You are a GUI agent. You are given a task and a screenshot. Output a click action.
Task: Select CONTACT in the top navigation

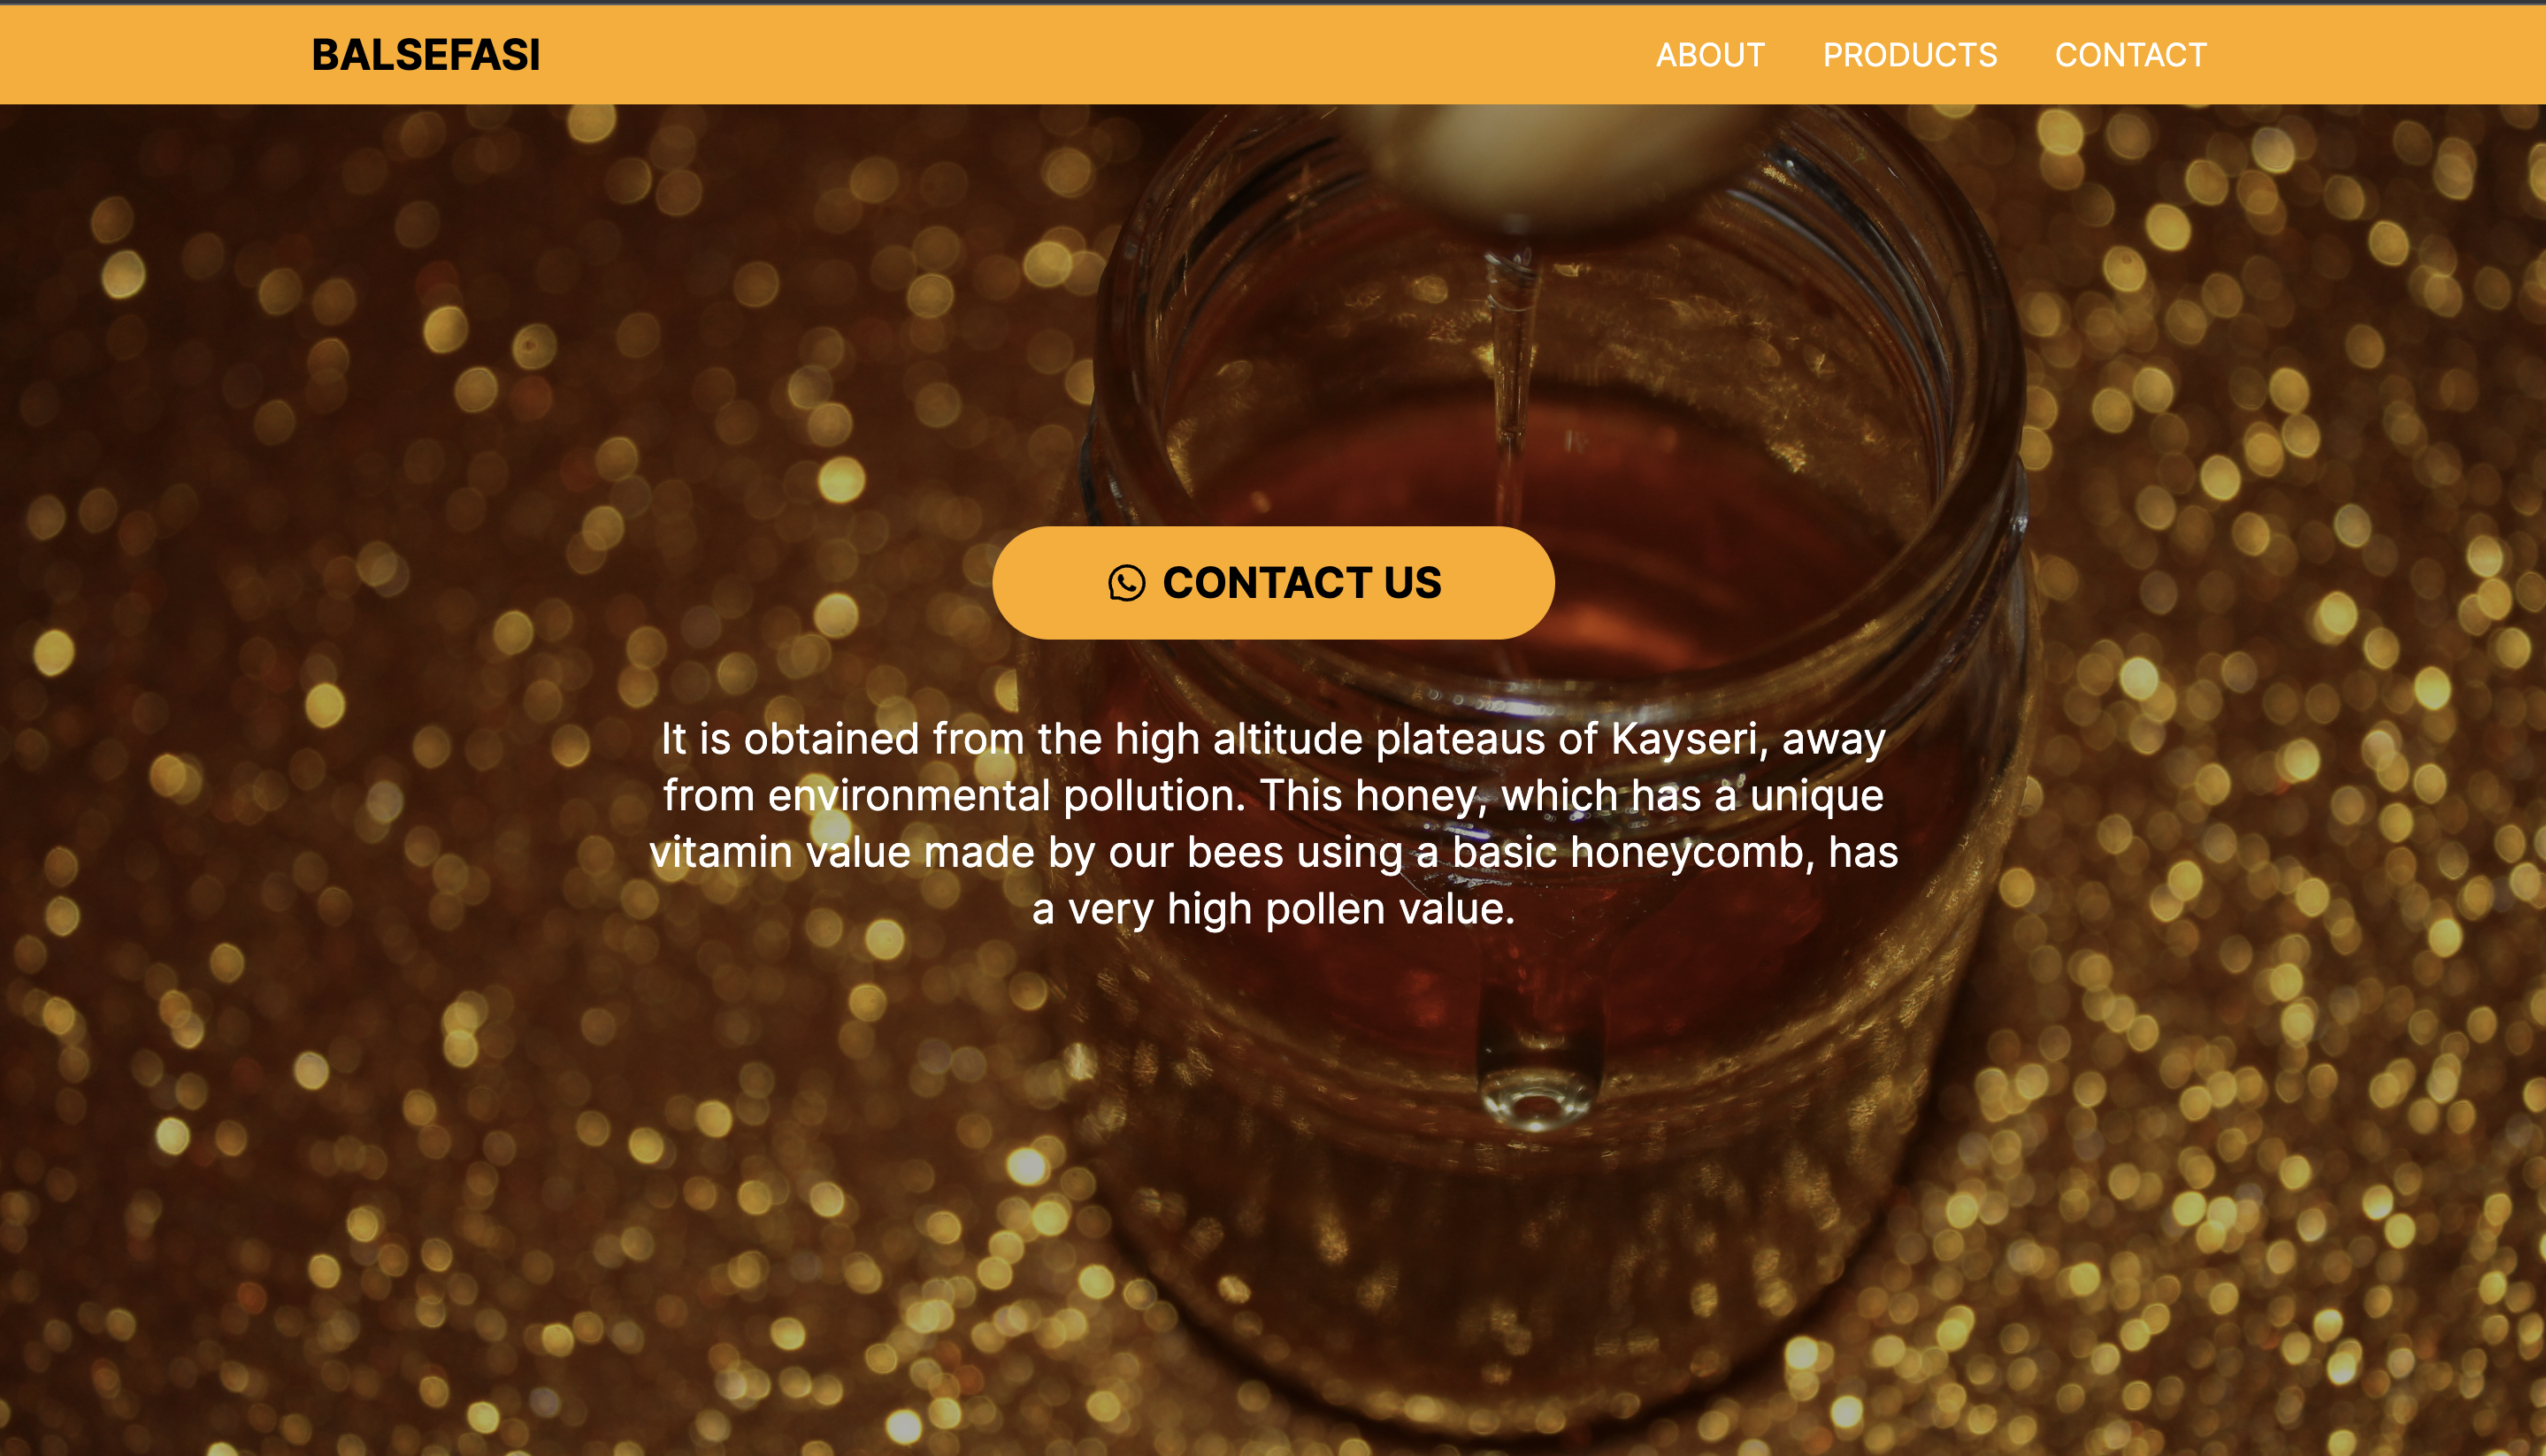[x=2130, y=55]
